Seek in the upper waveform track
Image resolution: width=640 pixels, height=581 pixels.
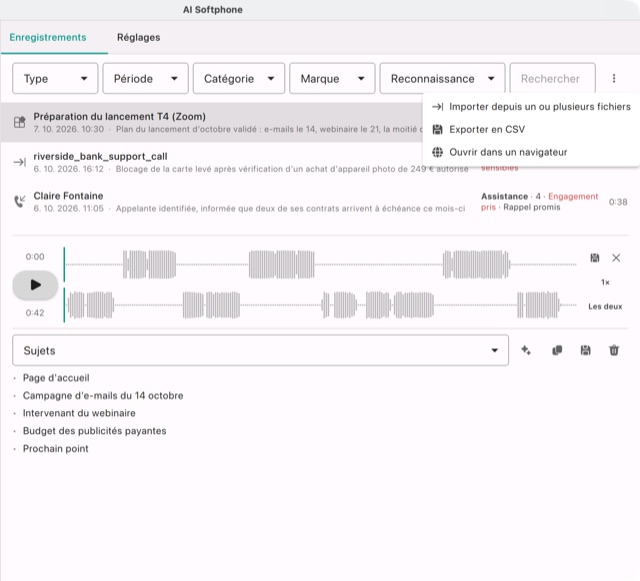(320, 265)
